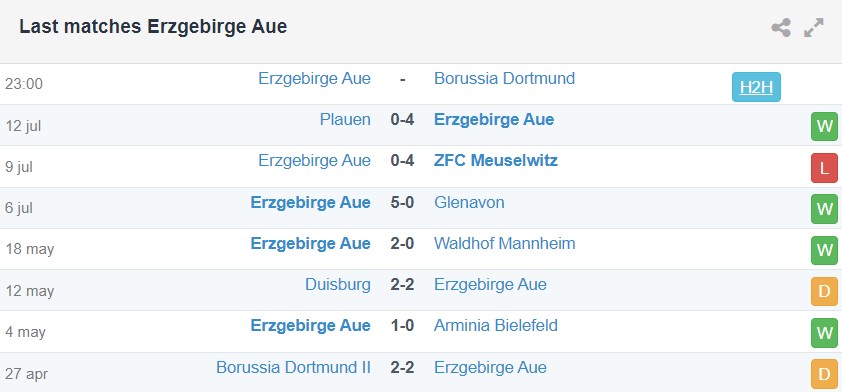Open Glenavon team link
Viewport: 842px width, 392px height.
469,202
